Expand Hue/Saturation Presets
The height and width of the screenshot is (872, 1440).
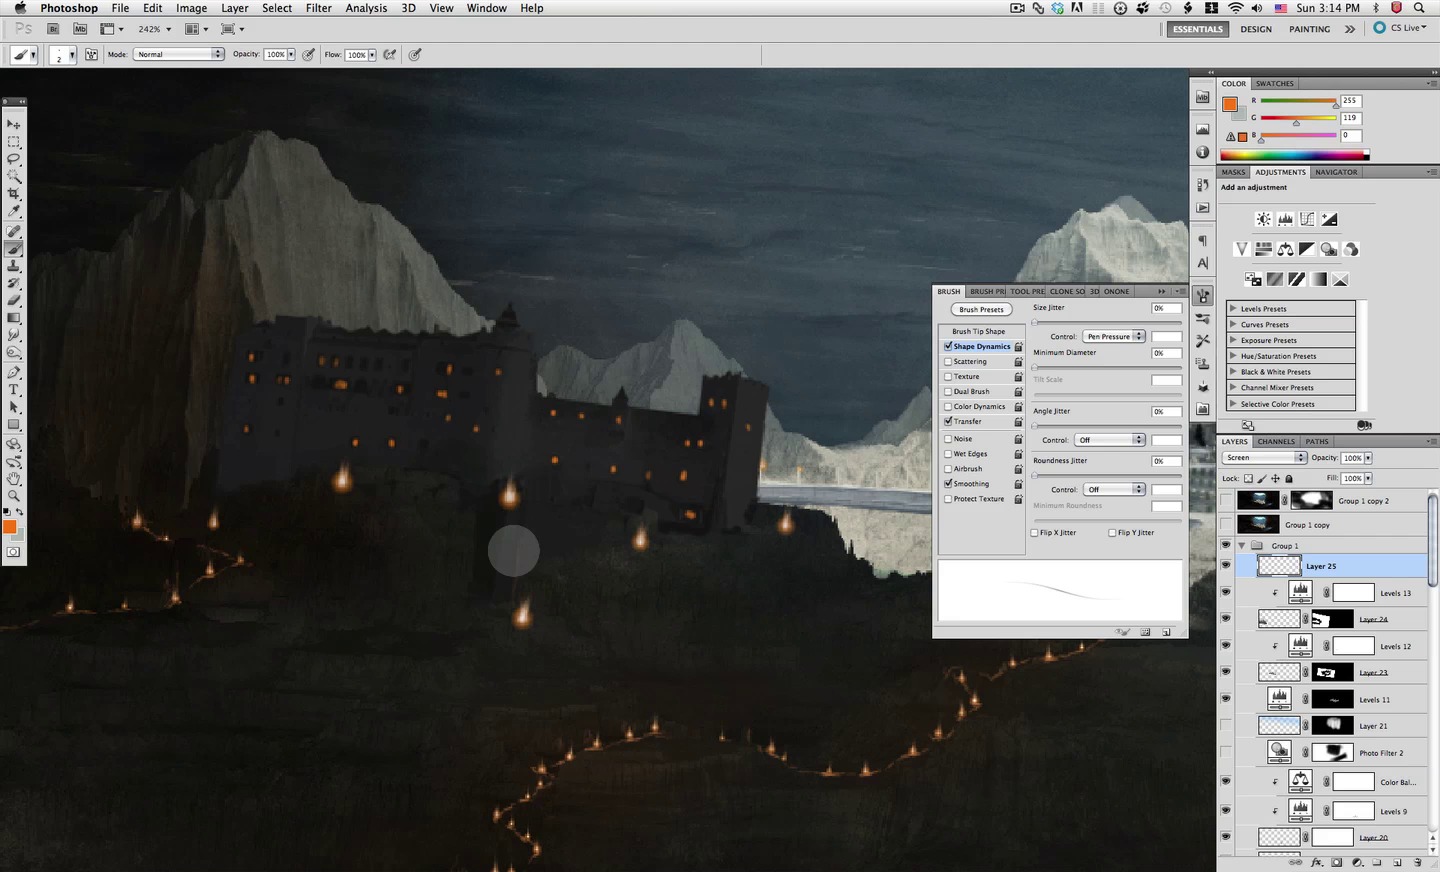[x=1233, y=356]
